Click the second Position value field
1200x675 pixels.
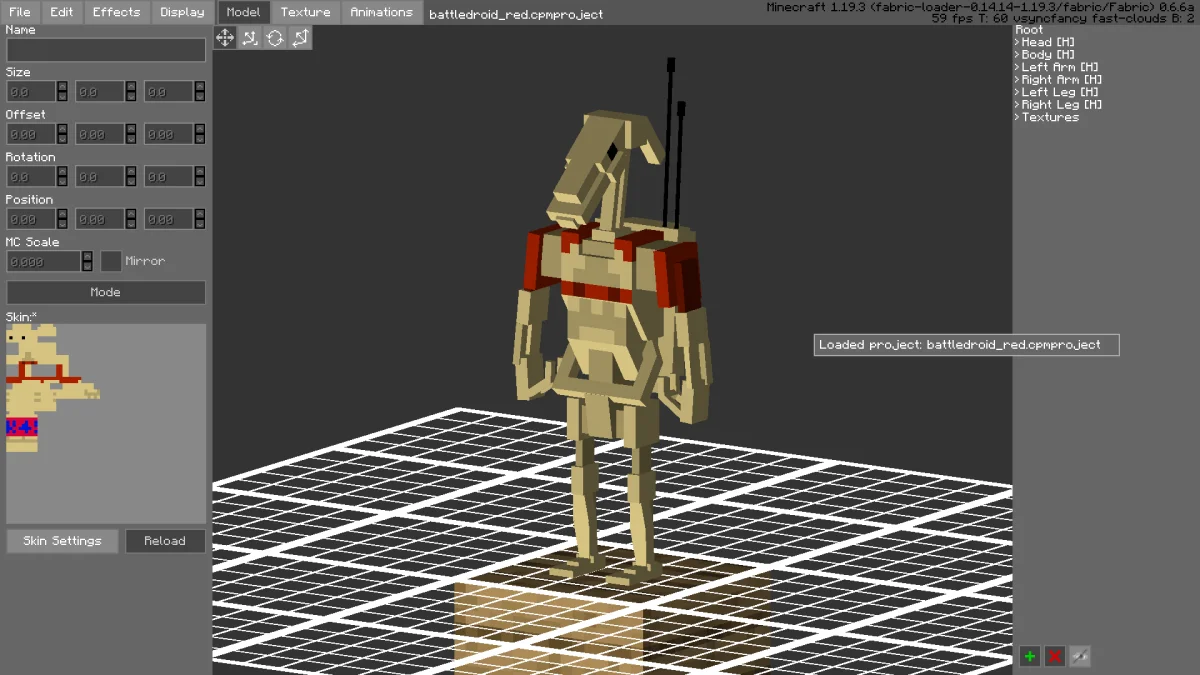(x=100, y=219)
